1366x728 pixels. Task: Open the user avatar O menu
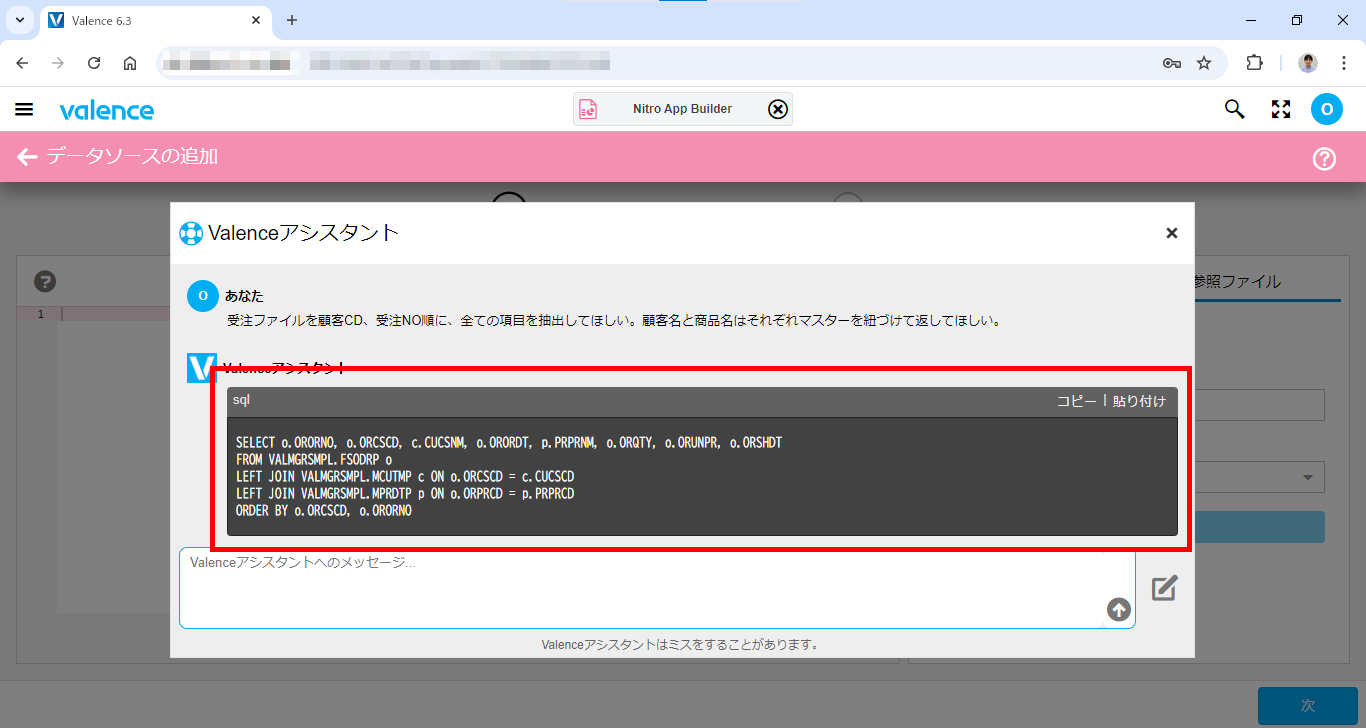1327,109
